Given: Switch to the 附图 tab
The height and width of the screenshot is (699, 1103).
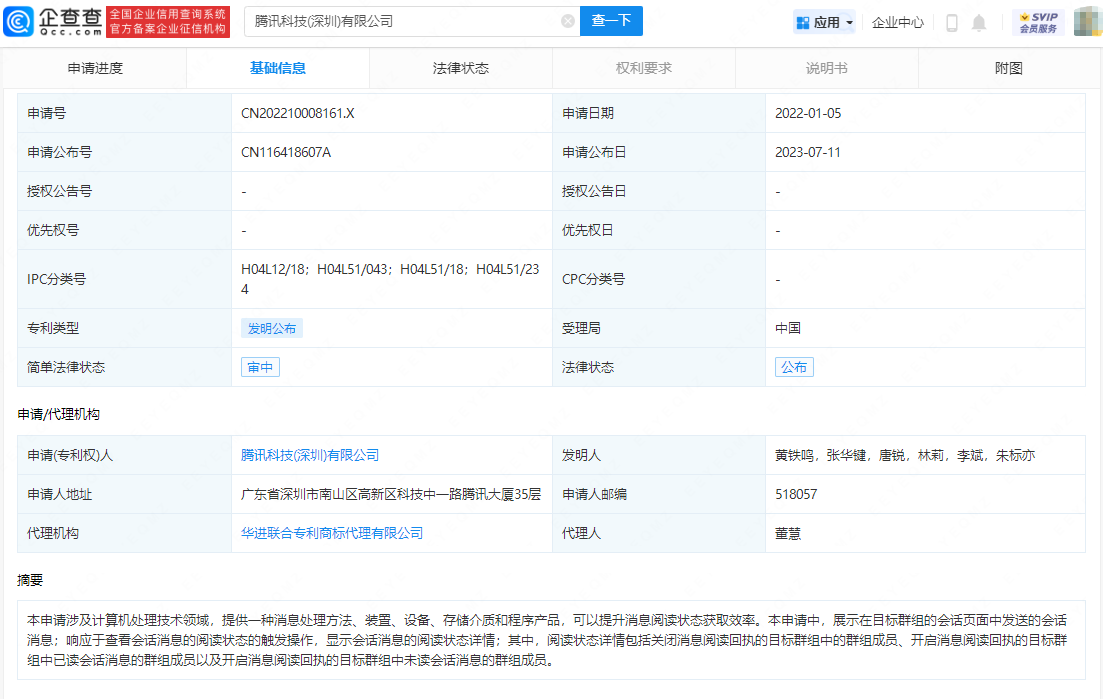Looking at the screenshot, I should point(1009,68).
